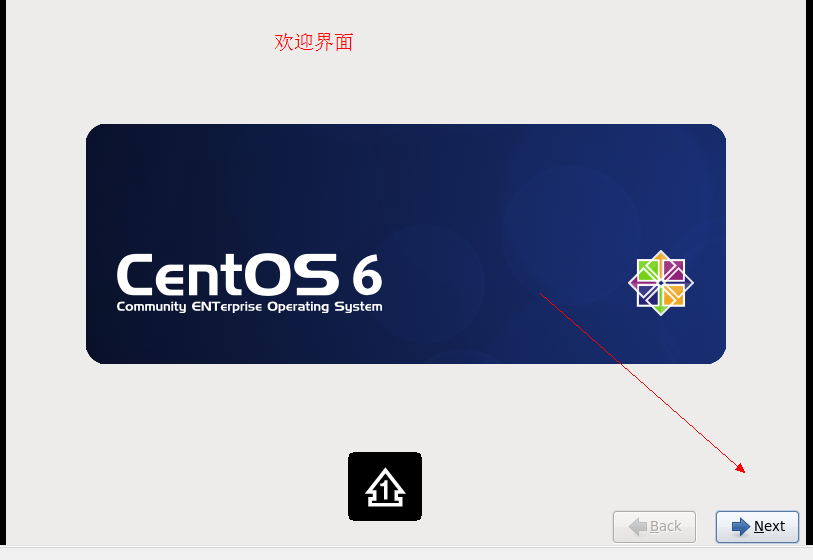Image resolution: width=813 pixels, height=560 pixels.
Task: Click the dark blue CentOS splash banner
Action: click(x=406, y=244)
